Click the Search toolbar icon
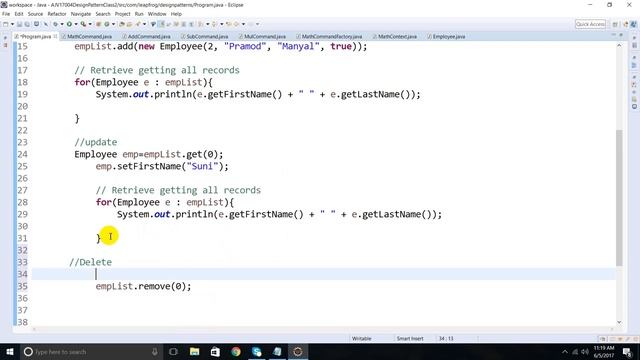 click(x=138, y=24)
